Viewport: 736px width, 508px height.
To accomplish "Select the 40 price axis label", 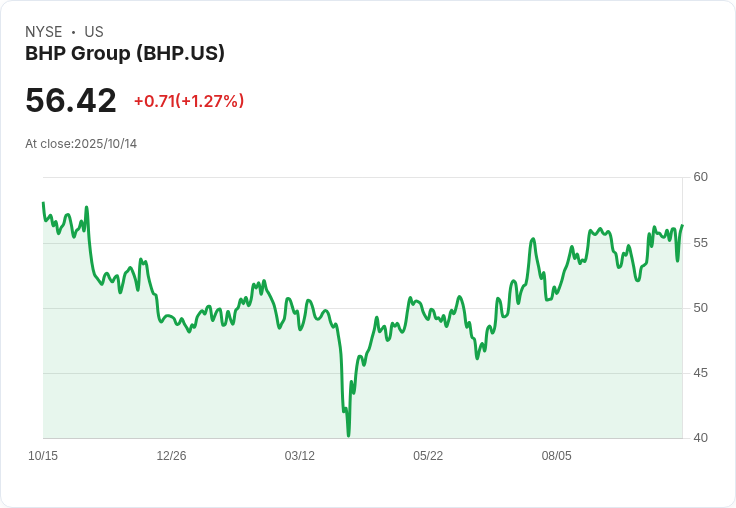I will pos(701,438).
